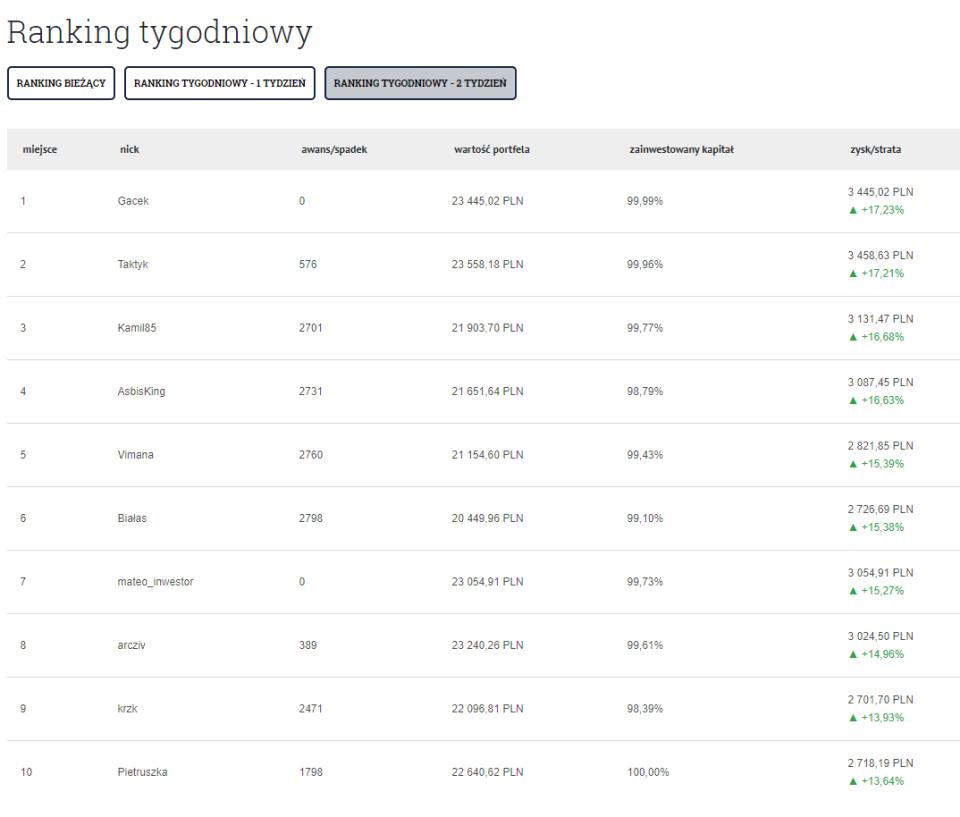Click the miejsce column header
This screenshot has height=817, width=960.
tap(38, 149)
